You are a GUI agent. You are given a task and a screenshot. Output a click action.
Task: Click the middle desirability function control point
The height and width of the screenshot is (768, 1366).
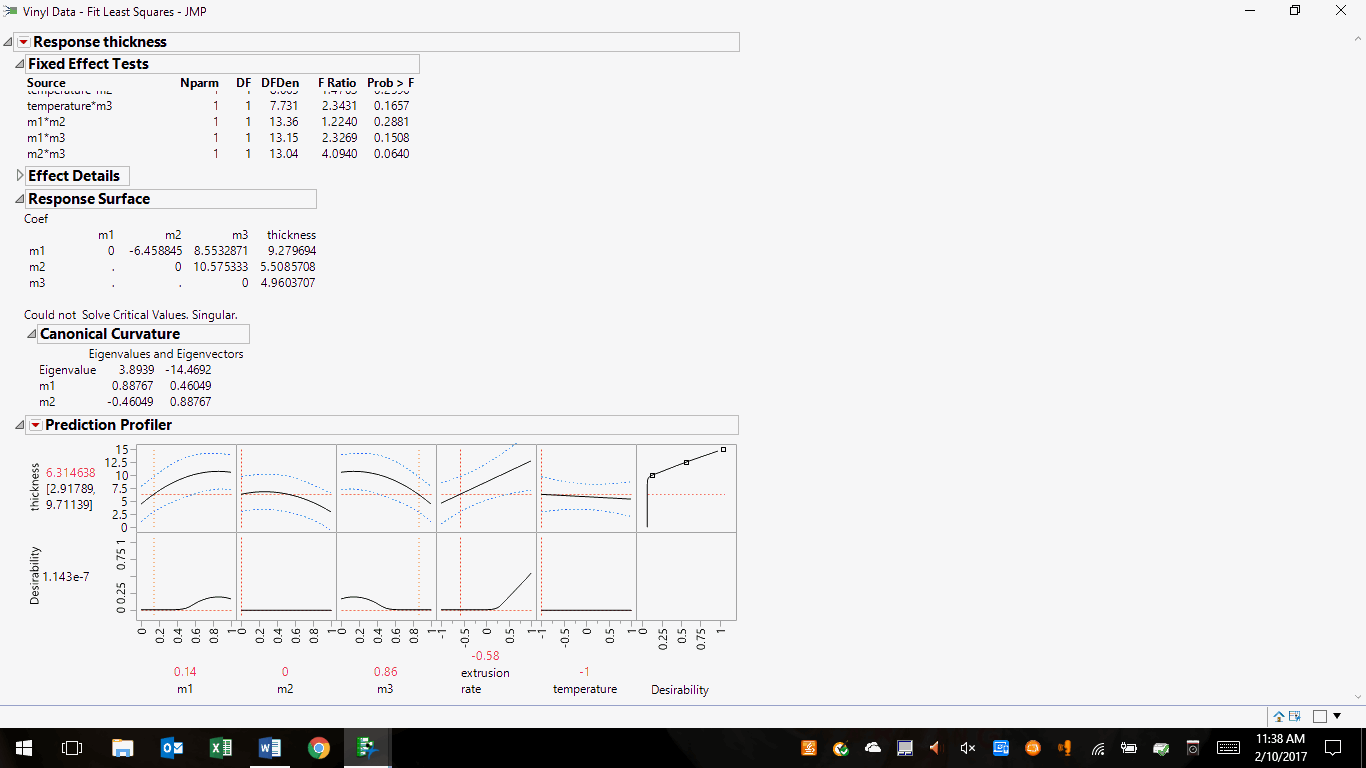coord(687,462)
